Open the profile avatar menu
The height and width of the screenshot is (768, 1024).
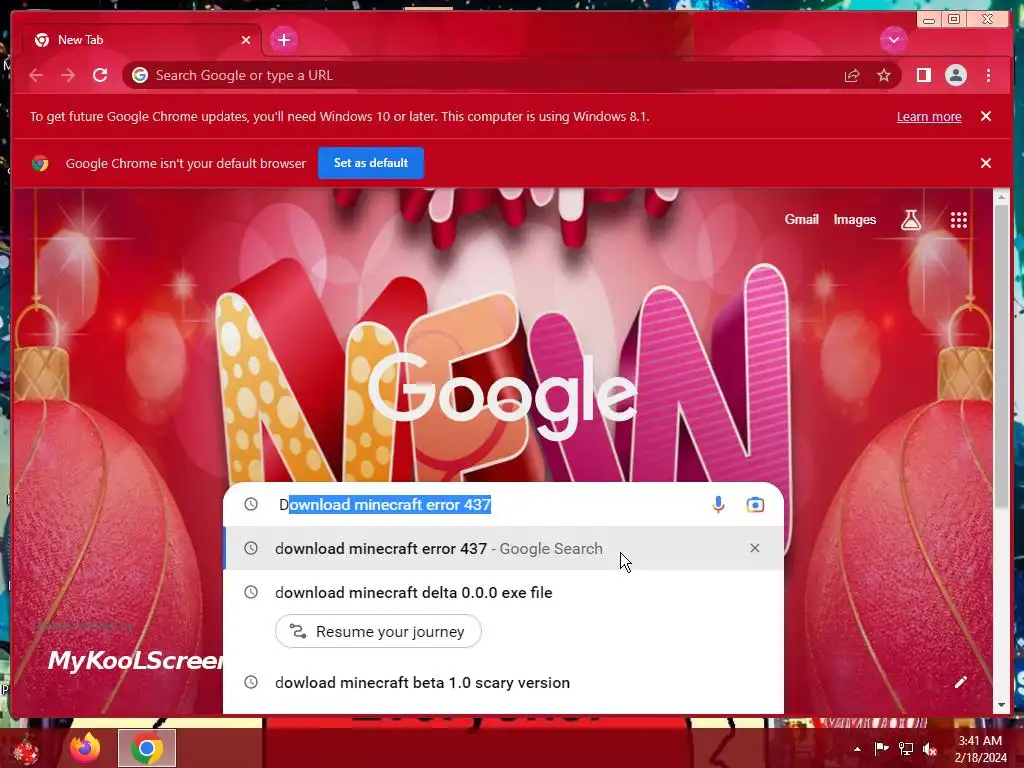tap(955, 75)
